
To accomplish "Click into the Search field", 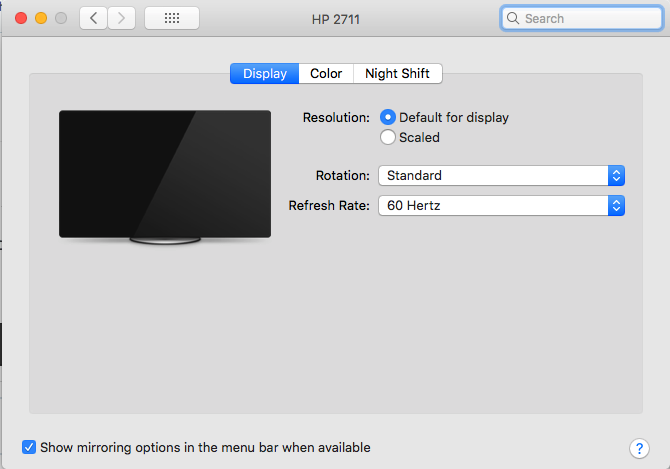I will pos(582,18).
